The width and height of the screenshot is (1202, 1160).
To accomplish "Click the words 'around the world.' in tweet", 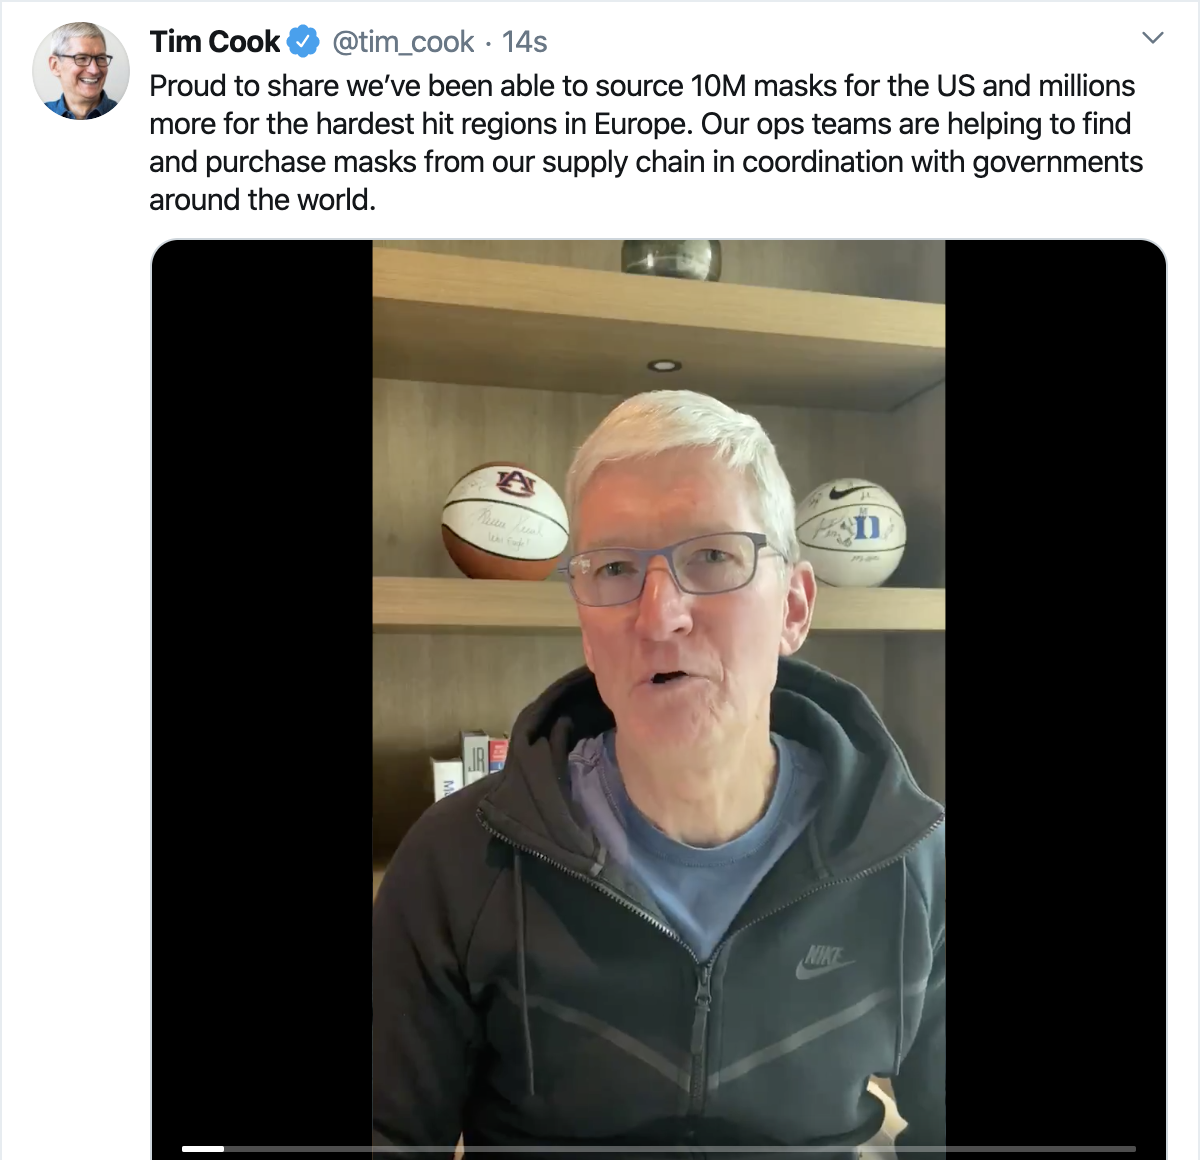I will point(263,200).
